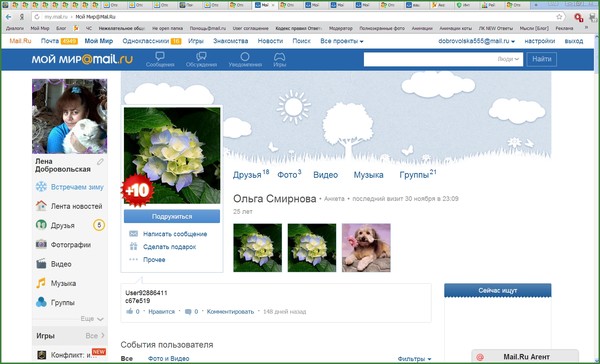The width and height of the screenshot is (600, 364).
Task: Click the Конфликт game icon in the sidebar
Action: point(41,355)
